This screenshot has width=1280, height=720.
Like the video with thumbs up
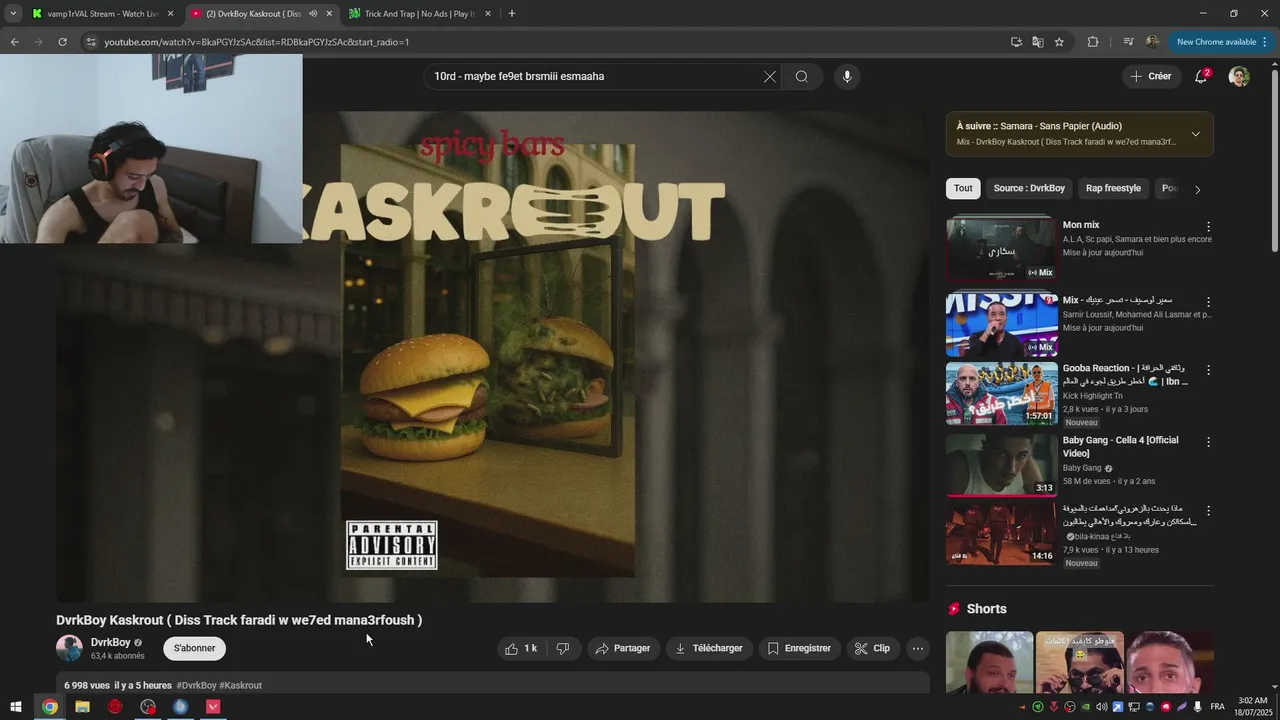pos(522,648)
